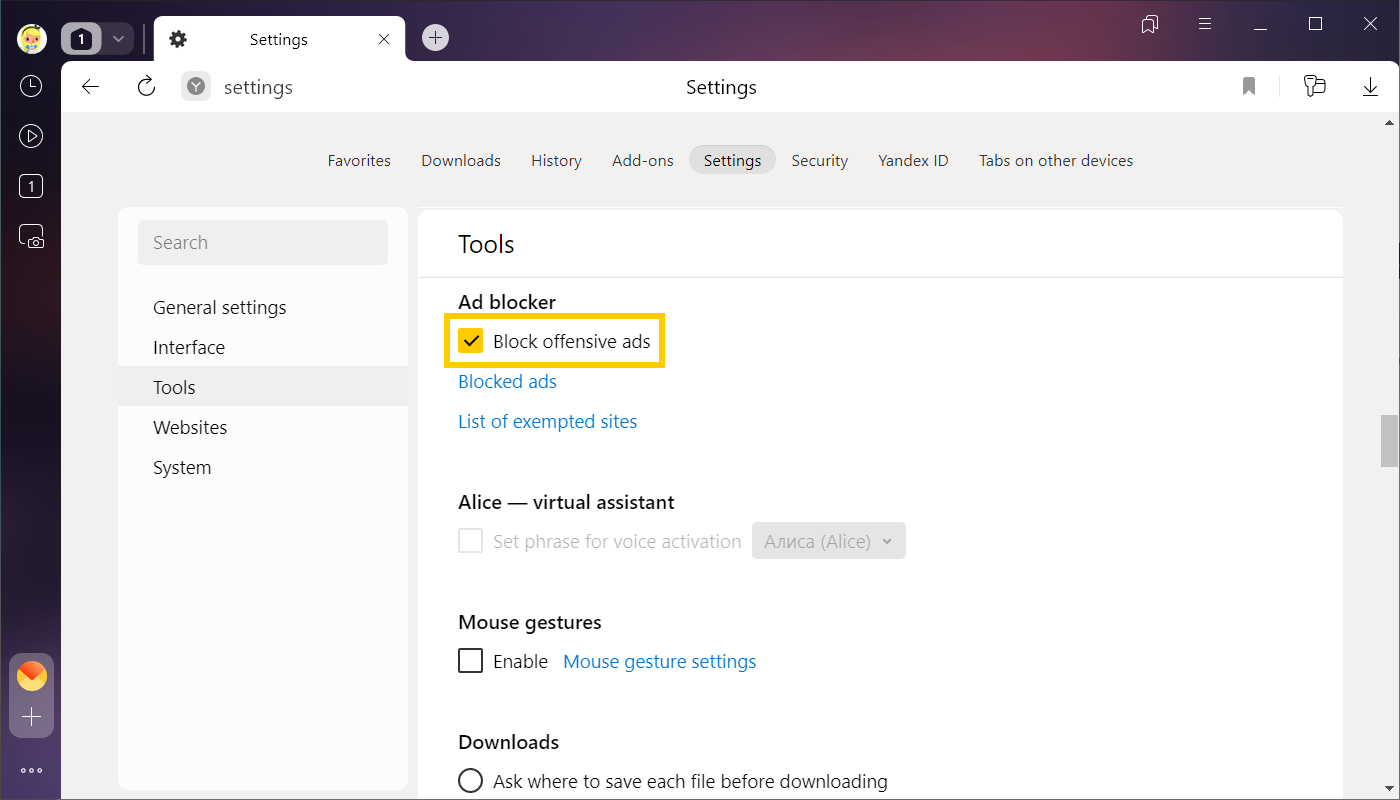Bookmark this page with the bookmark icon

1249,87
